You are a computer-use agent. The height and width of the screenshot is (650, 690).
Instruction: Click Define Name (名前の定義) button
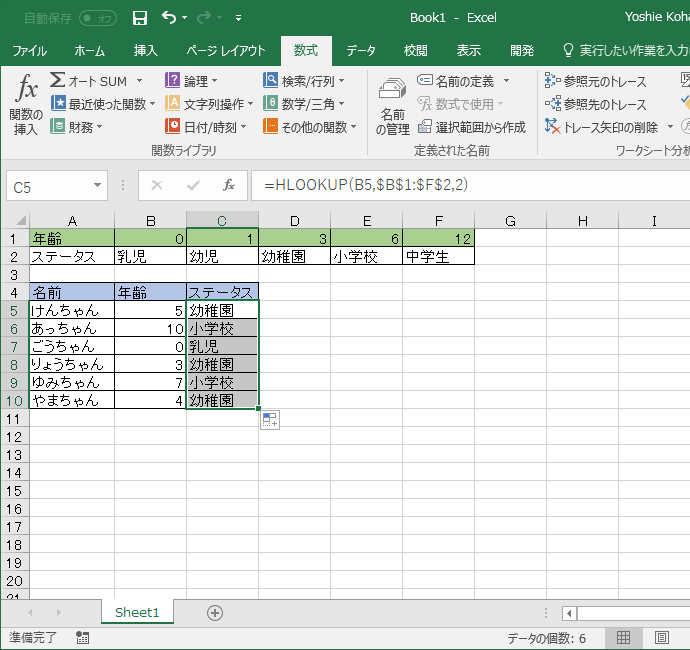[x=455, y=81]
